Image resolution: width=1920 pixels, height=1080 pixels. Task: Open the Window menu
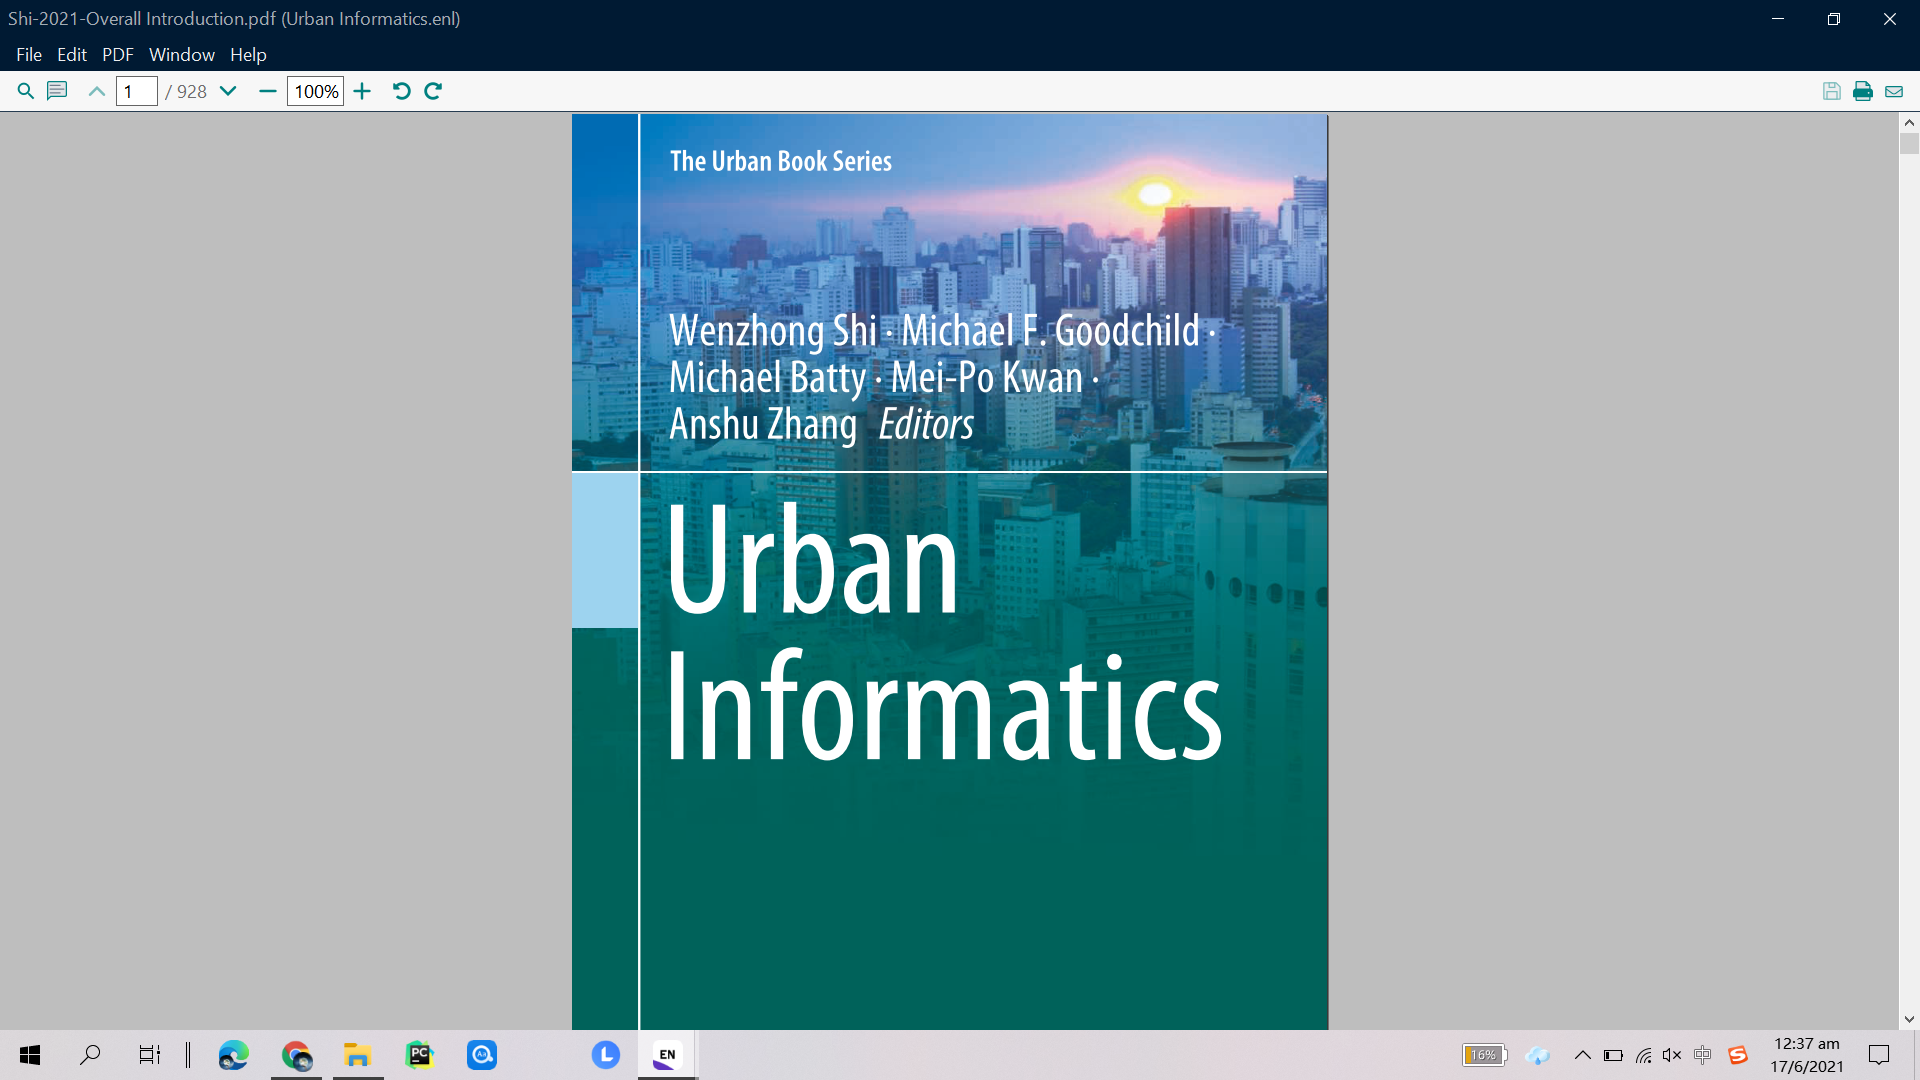coord(181,54)
